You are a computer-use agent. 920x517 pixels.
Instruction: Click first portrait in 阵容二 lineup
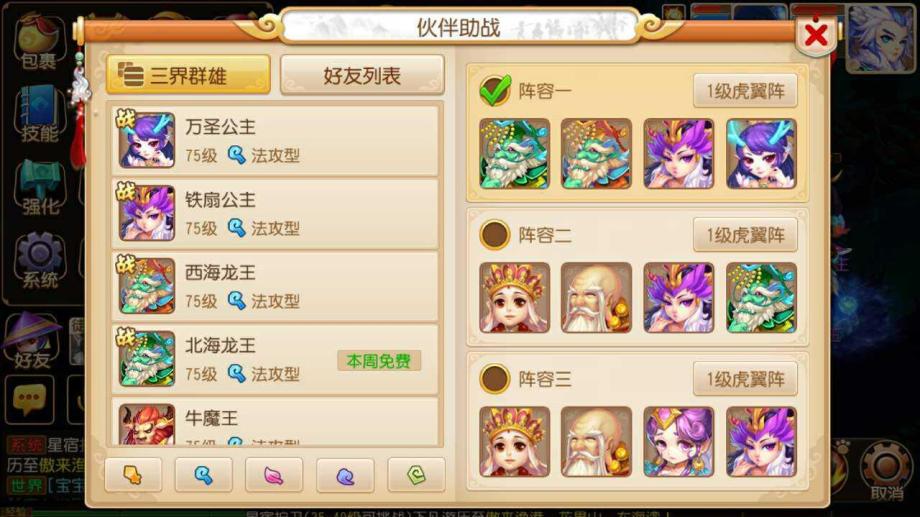click(x=515, y=298)
